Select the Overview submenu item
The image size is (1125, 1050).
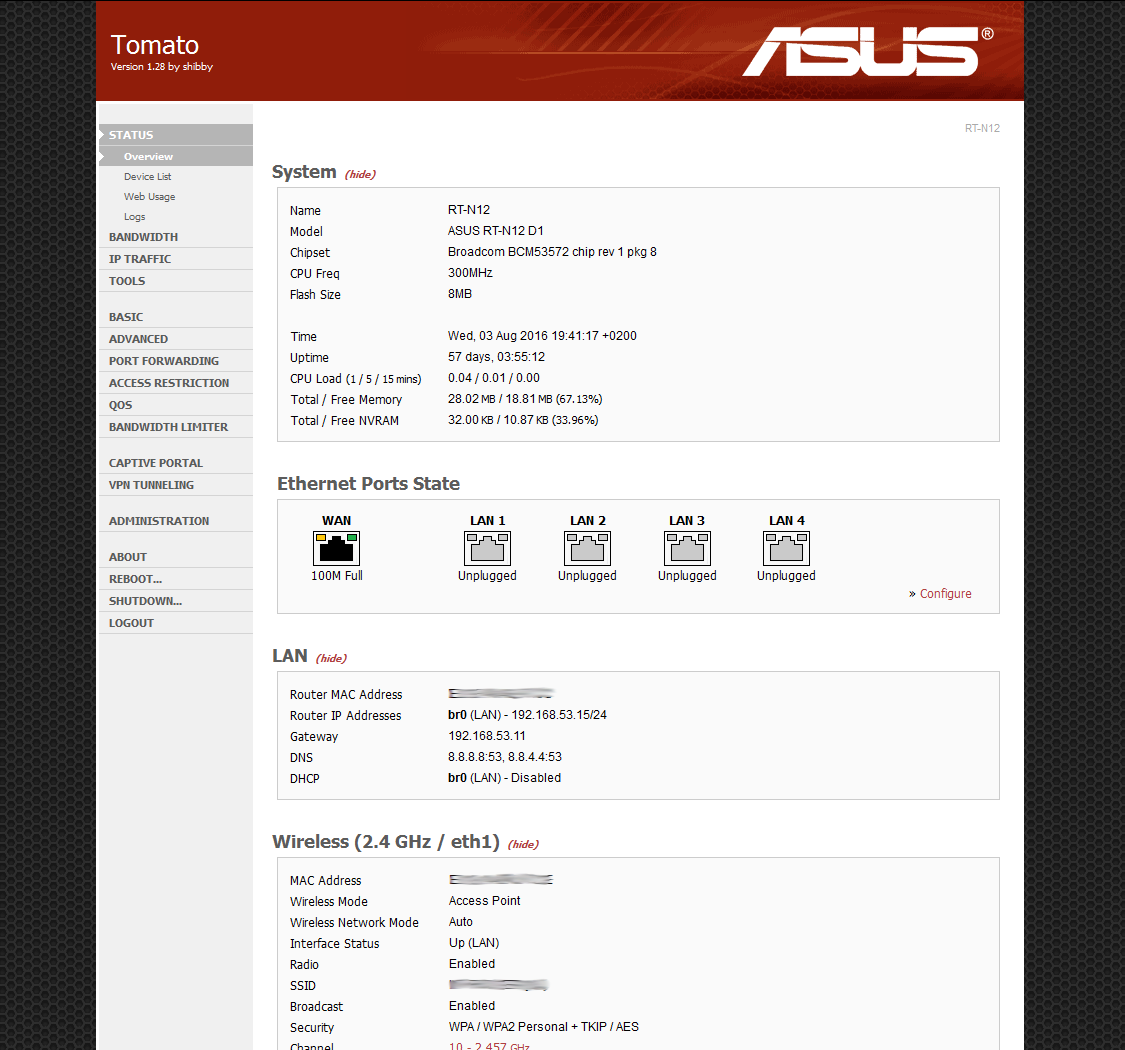tap(176, 156)
